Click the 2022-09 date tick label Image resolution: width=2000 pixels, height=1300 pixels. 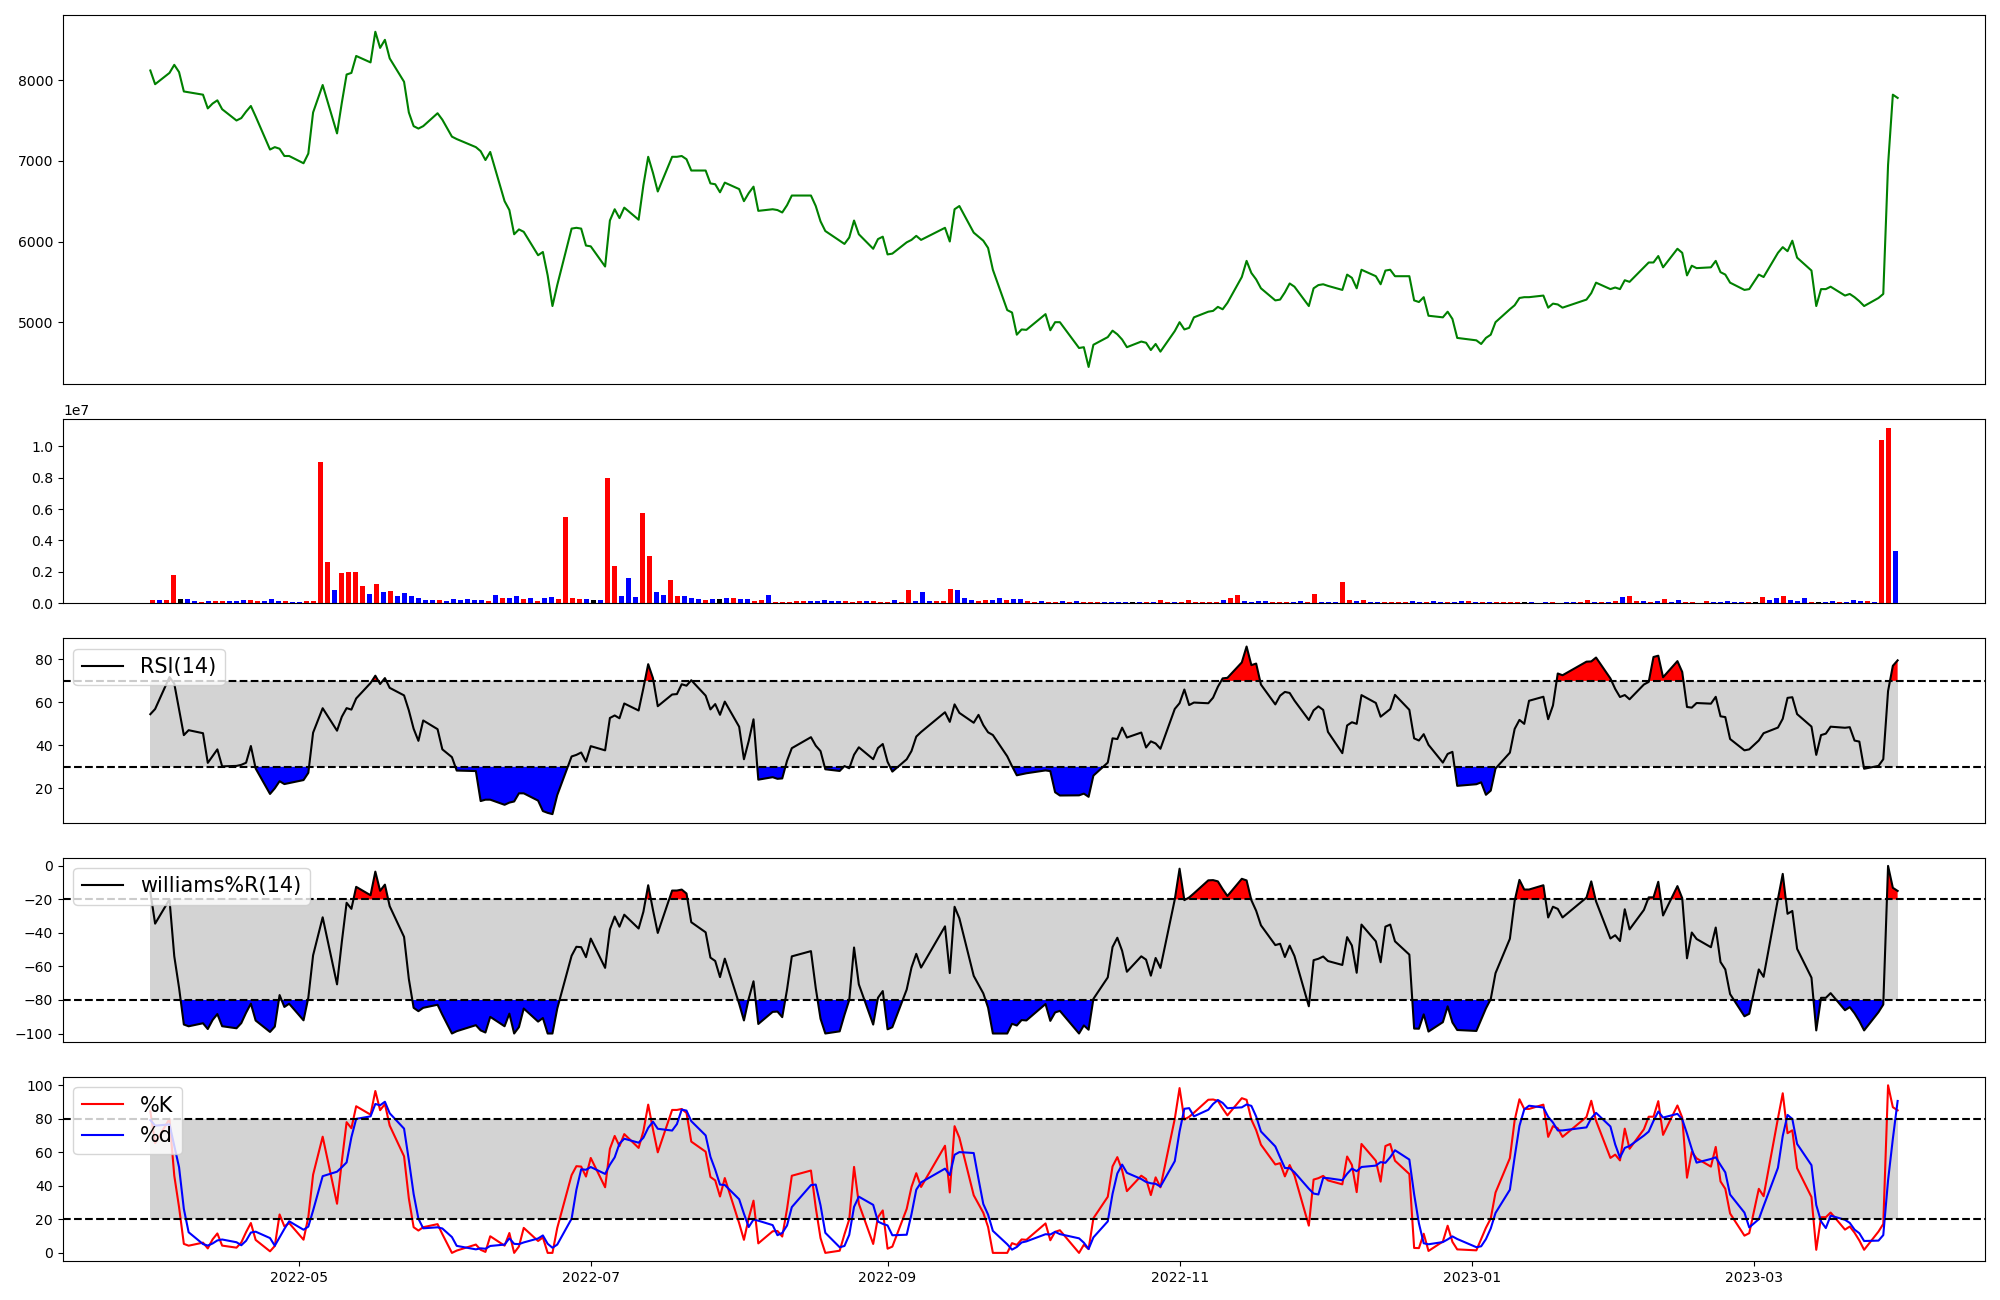point(888,1277)
